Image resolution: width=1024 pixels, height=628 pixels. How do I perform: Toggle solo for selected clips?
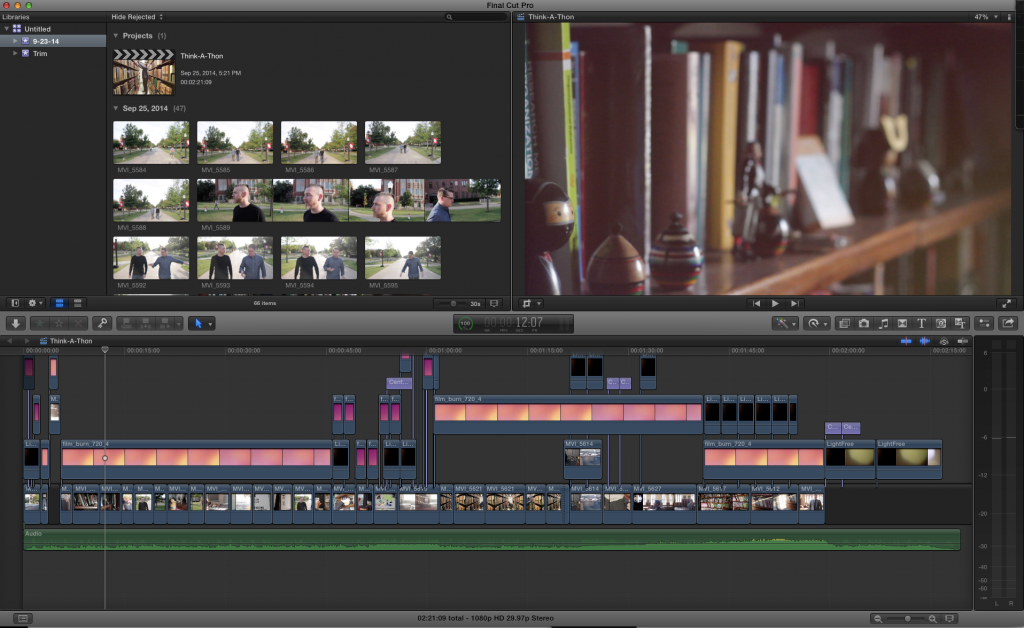944,341
